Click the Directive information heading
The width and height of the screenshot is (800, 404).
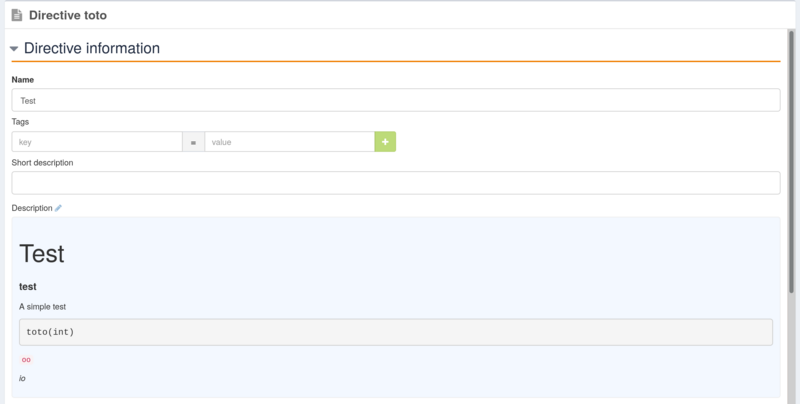coord(92,48)
